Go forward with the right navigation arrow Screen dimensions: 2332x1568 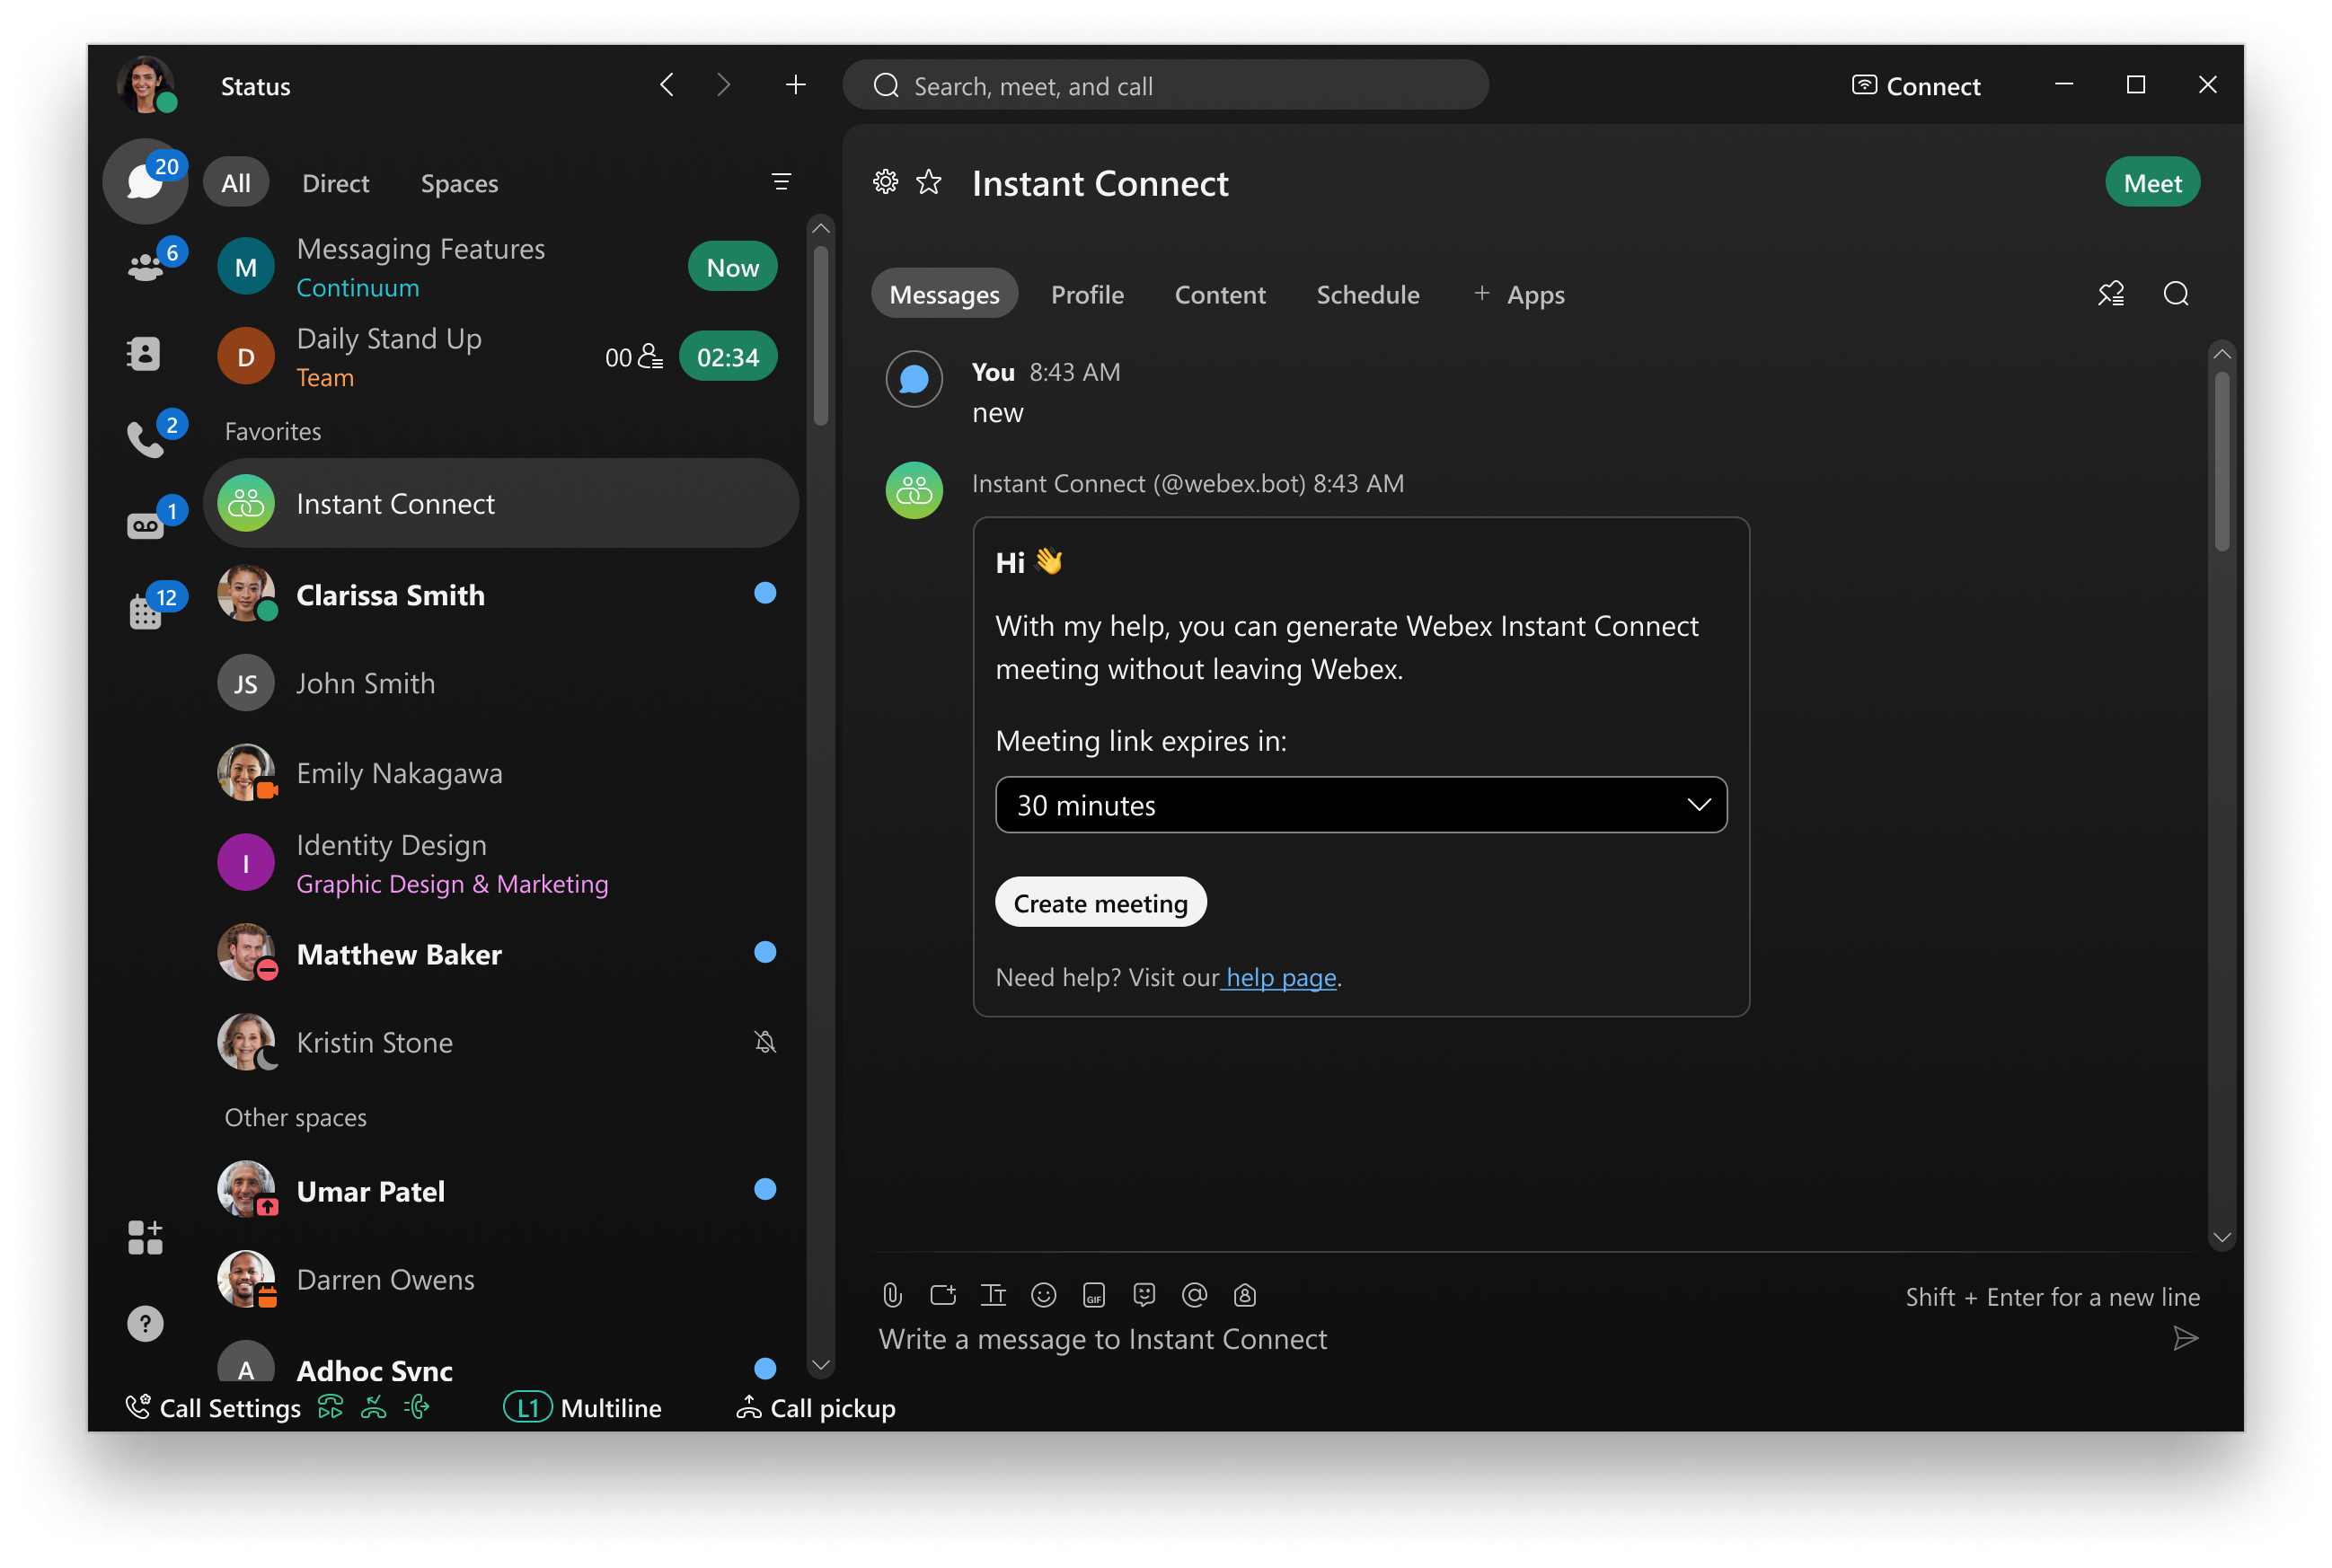point(723,85)
